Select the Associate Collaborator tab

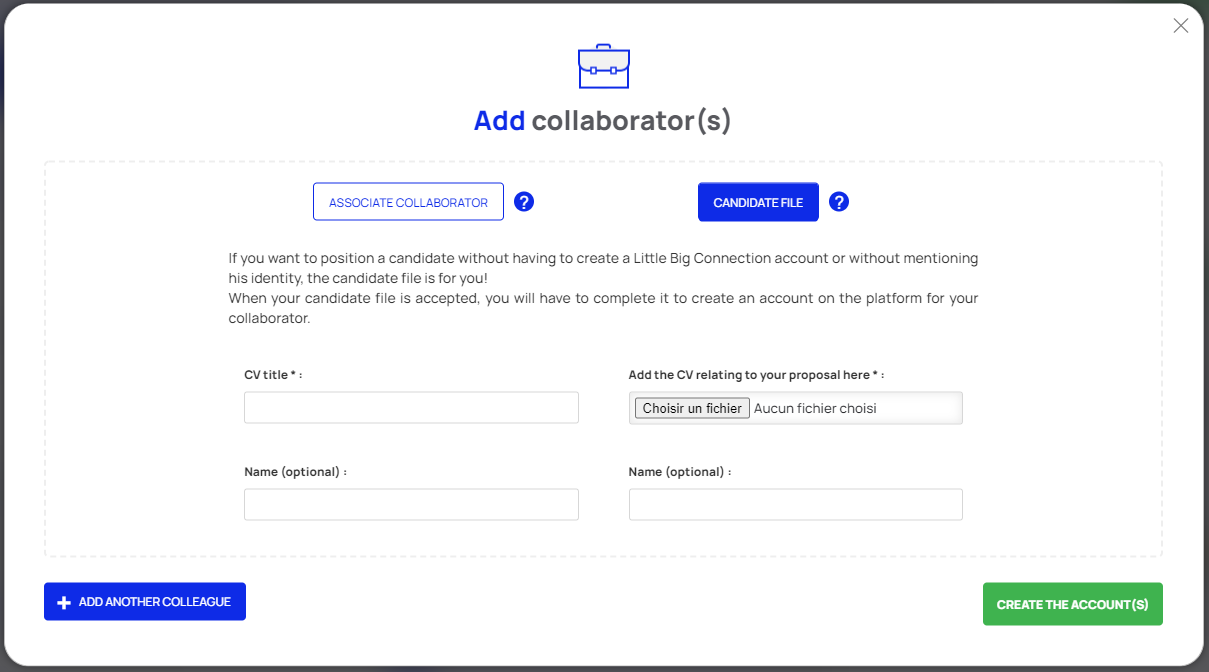click(x=408, y=202)
